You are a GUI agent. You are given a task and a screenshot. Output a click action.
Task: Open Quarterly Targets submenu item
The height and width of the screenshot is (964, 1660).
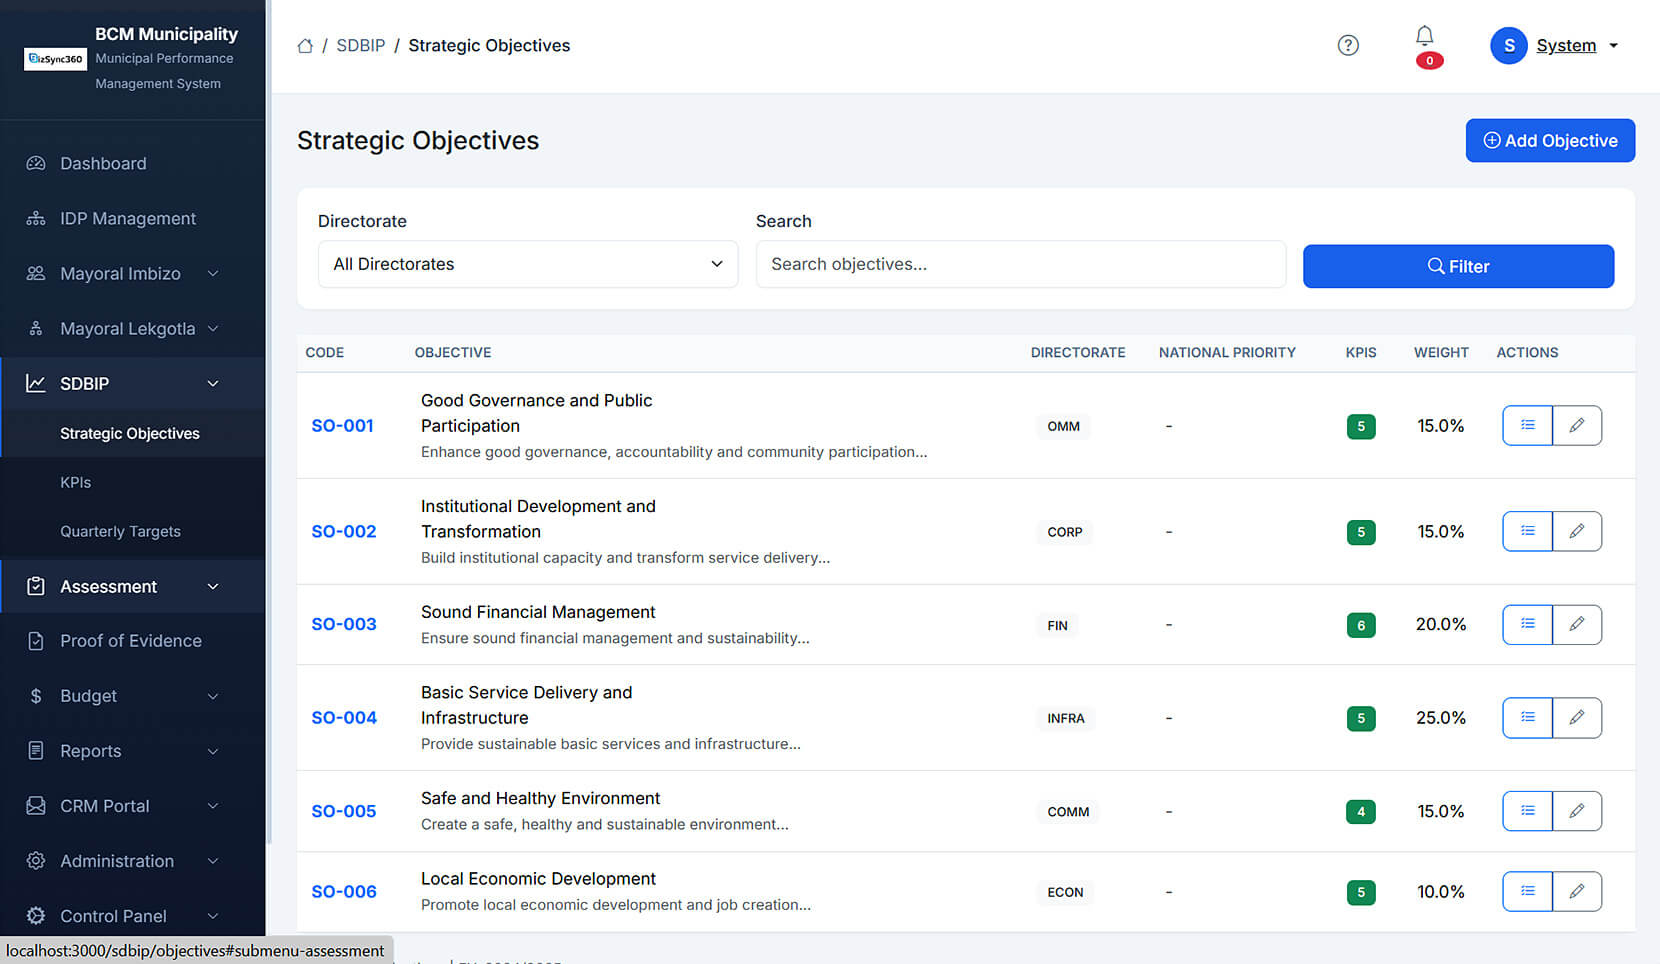click(120, 531)
